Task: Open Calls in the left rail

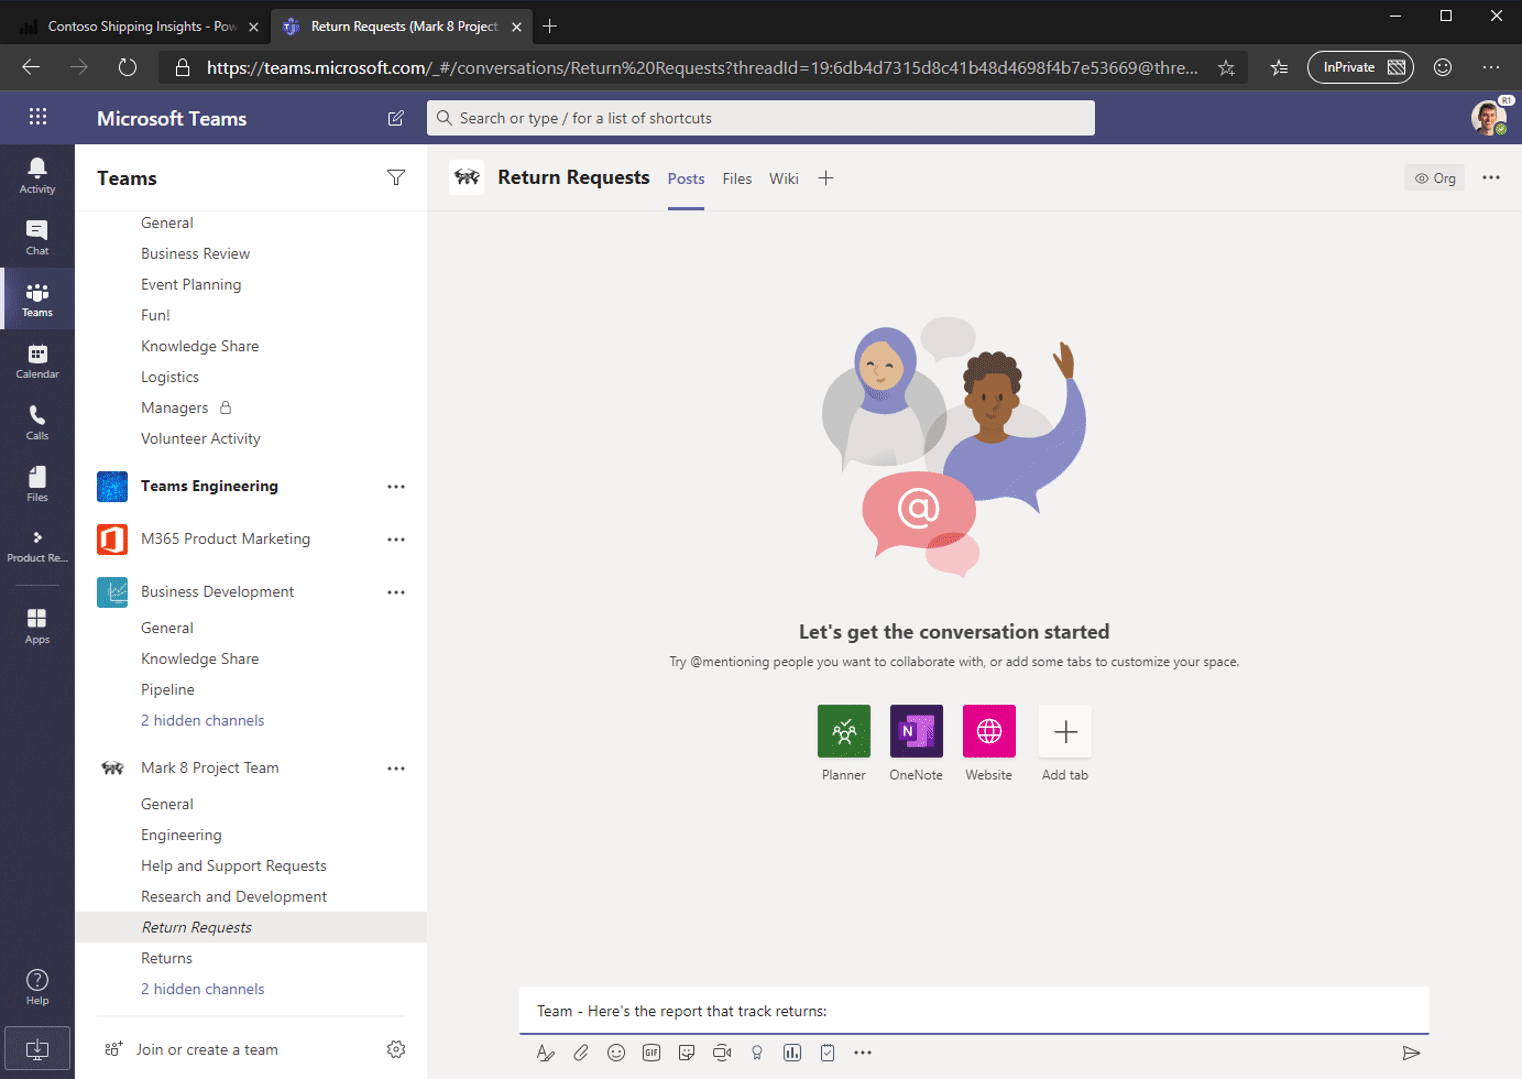Action: tap(37, 422)
